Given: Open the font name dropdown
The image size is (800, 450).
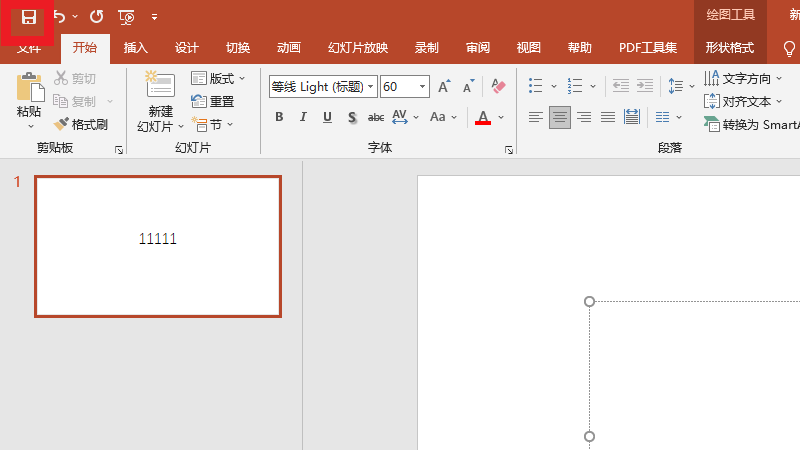Looking at the screenshot, I should [372, 87].
